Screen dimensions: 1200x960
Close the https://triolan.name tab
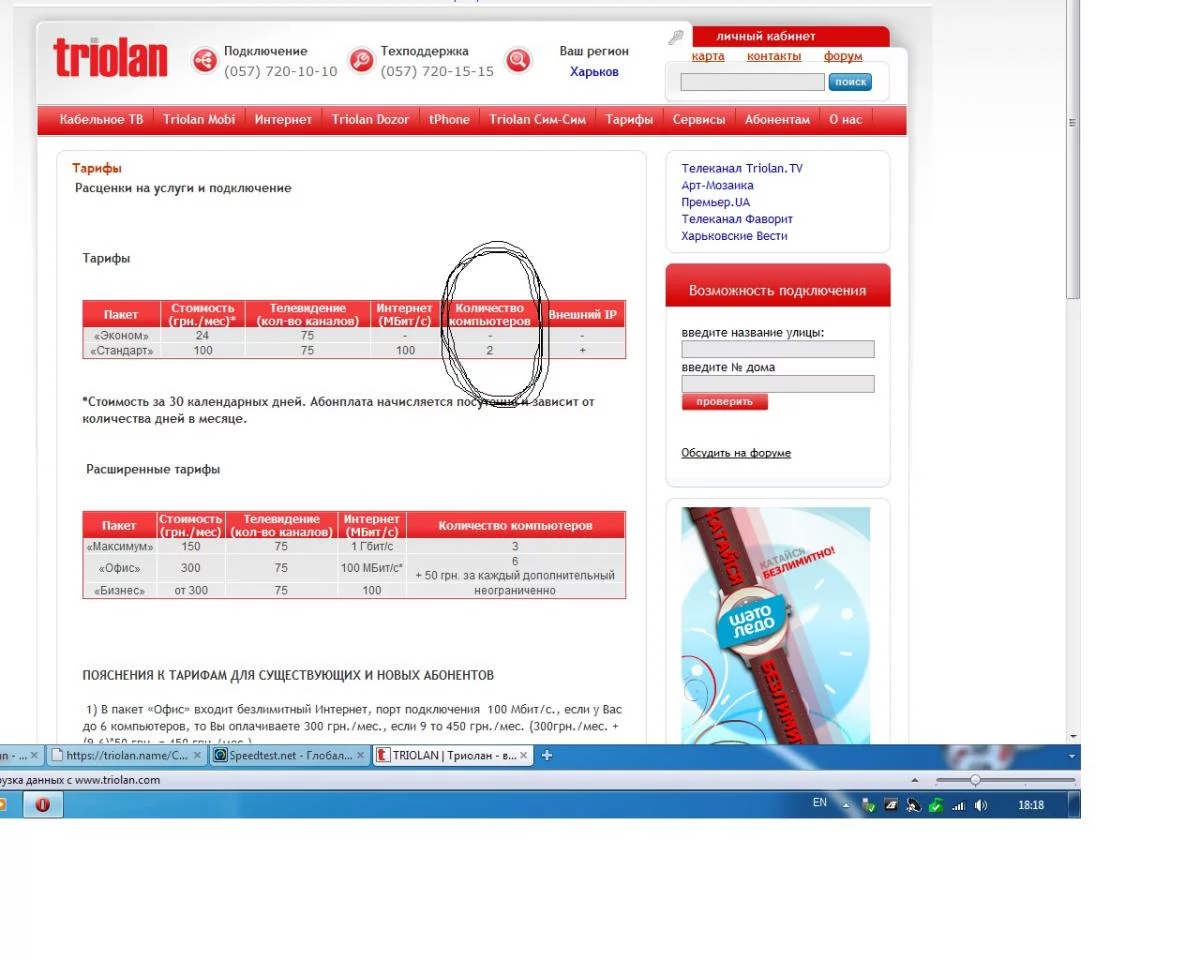[197, 755]
